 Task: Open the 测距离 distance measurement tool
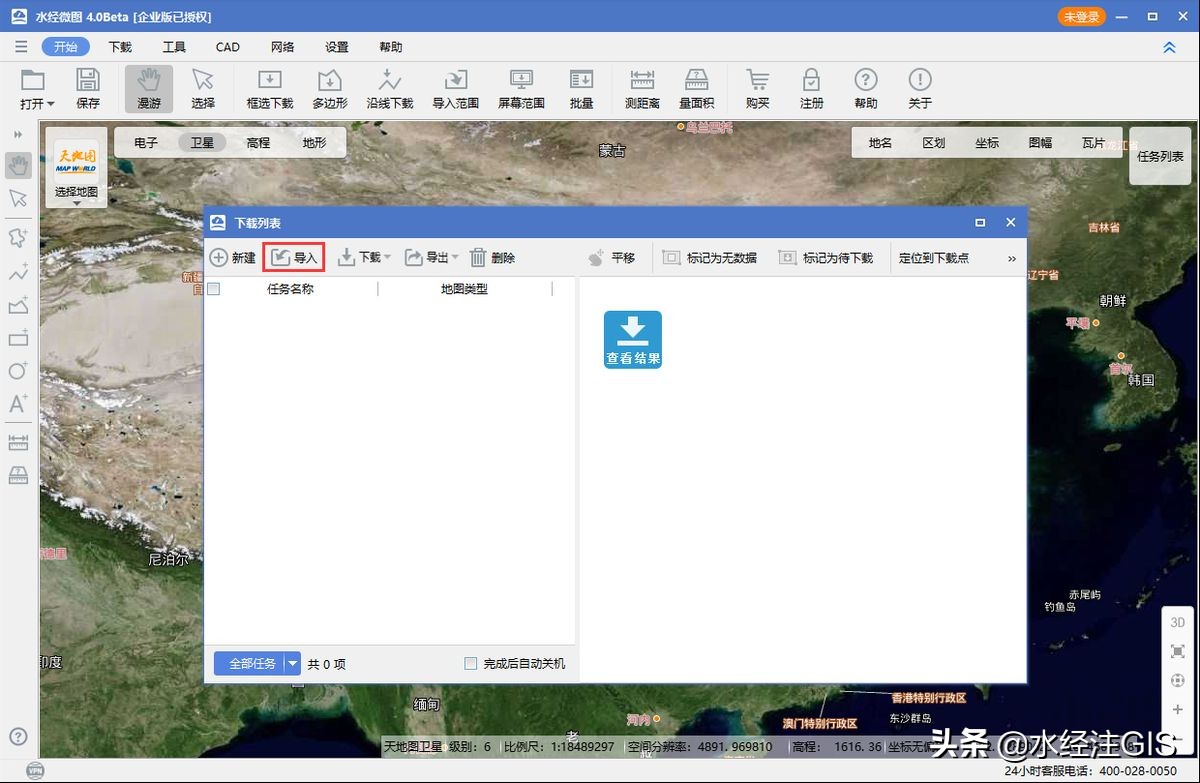point(641,88)
